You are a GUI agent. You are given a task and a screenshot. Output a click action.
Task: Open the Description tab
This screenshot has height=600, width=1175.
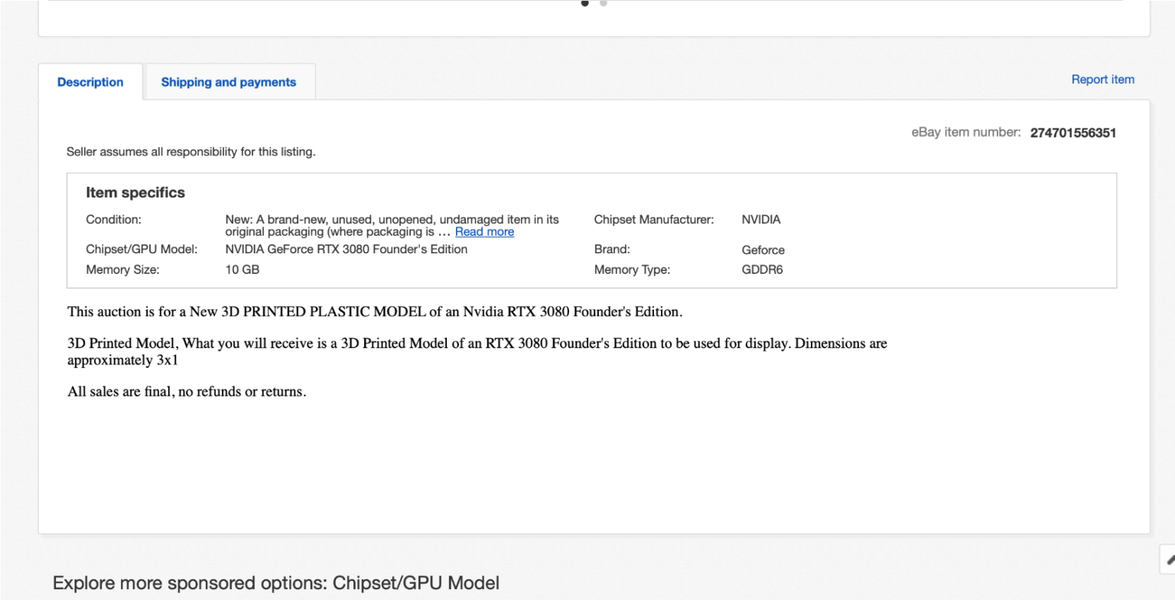(90, 82)
